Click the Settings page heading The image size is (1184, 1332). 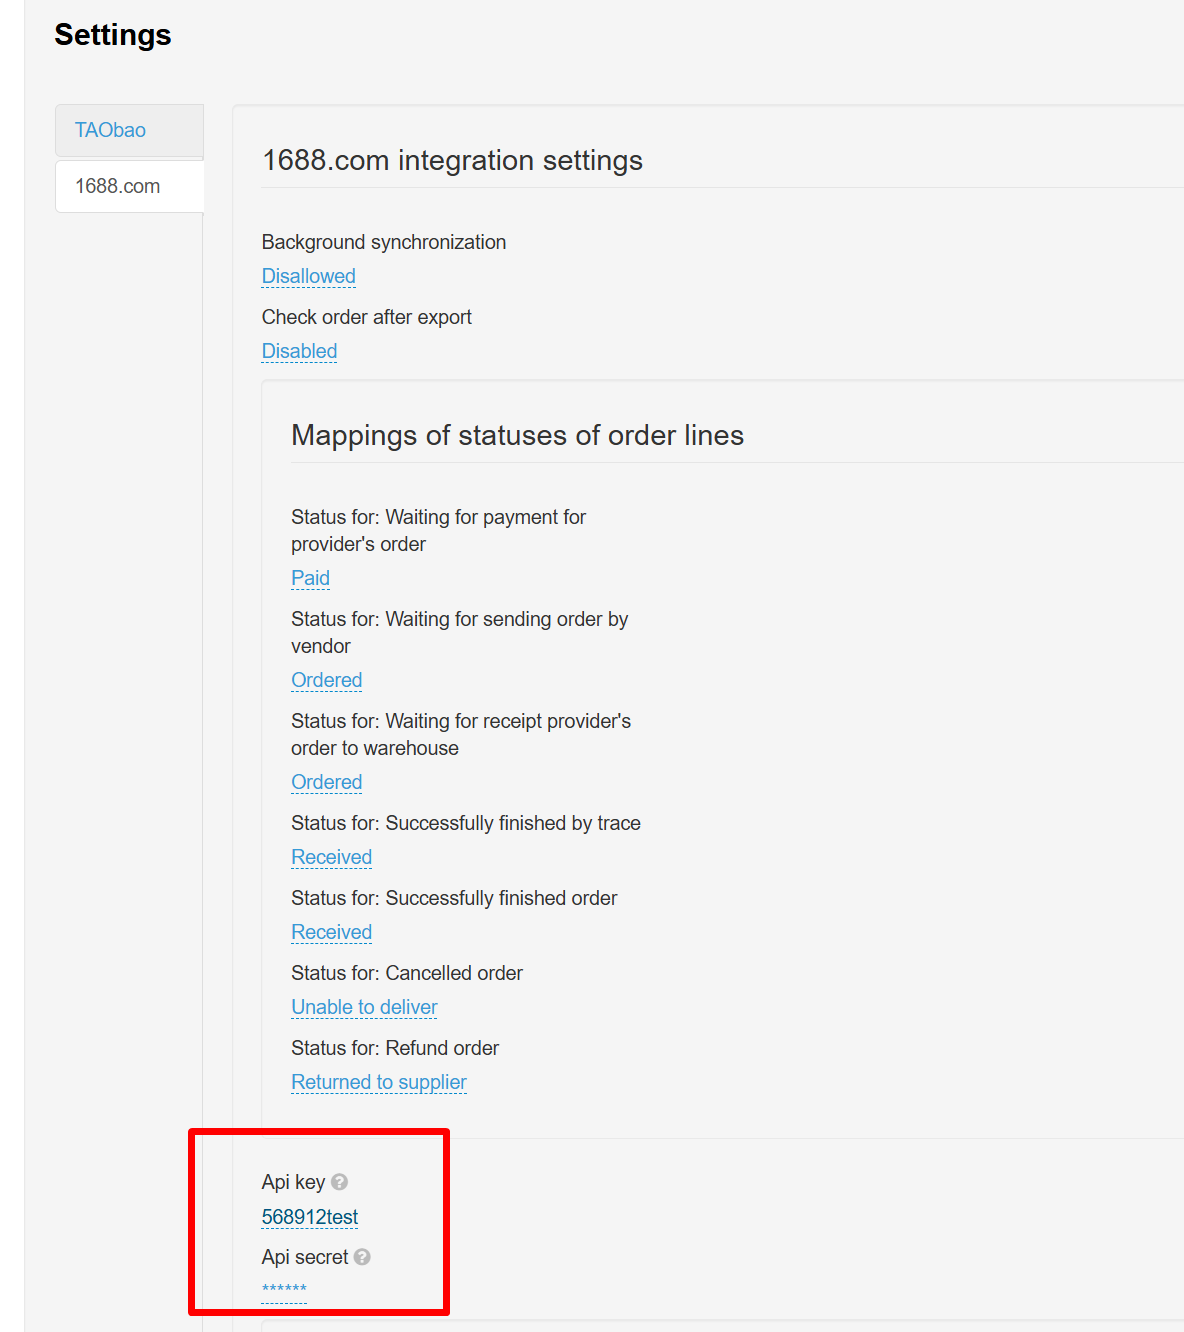tap(113, 35)
